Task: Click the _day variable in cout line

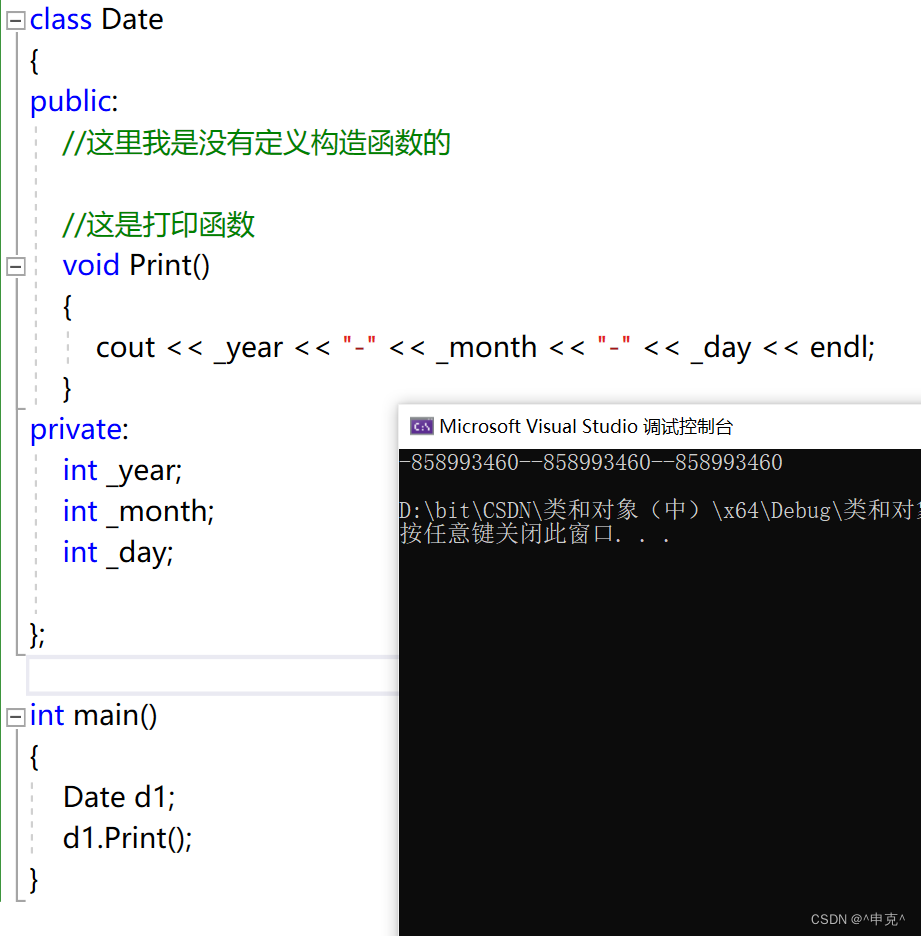Action: (721, 349)
